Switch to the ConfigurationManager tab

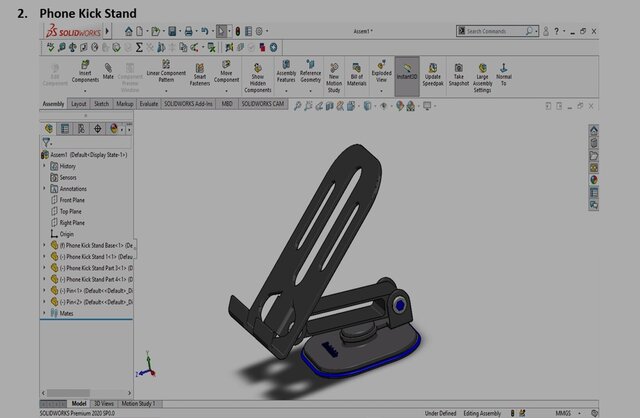81,129
